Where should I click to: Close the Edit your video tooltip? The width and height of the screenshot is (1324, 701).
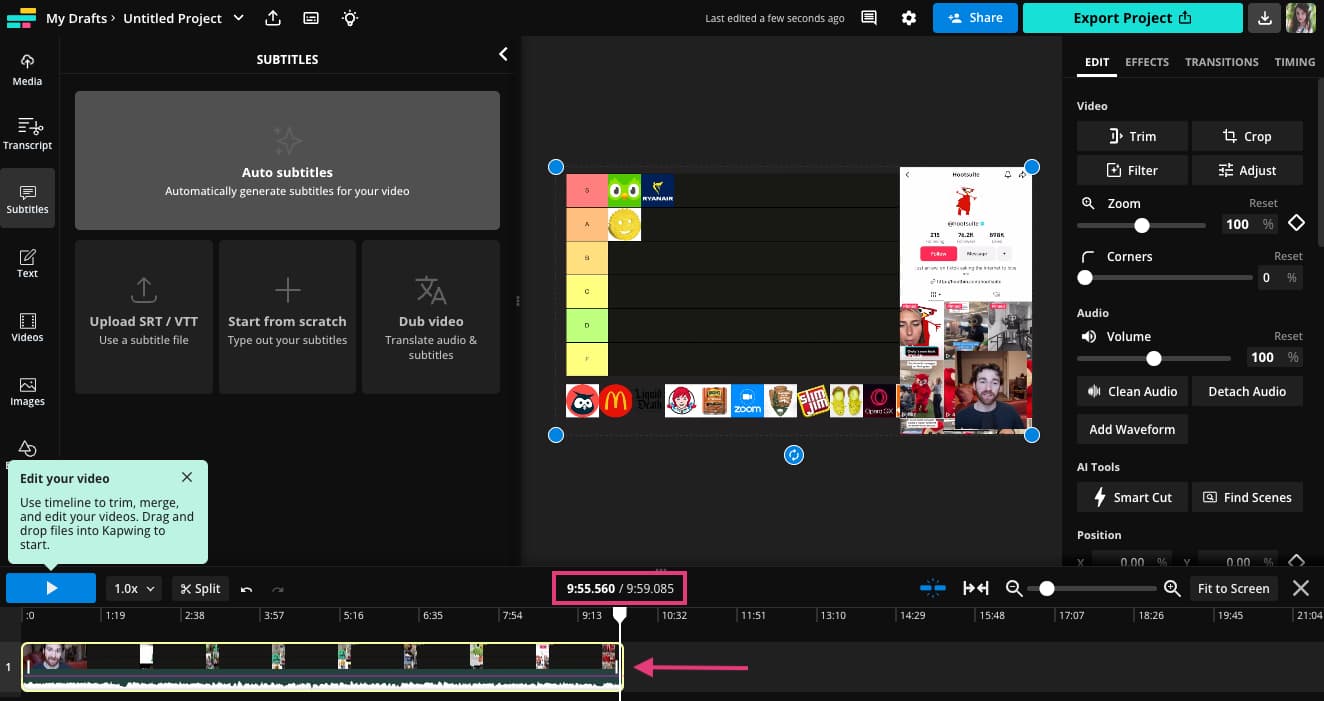pyautogui.click(x=187, y=477)
